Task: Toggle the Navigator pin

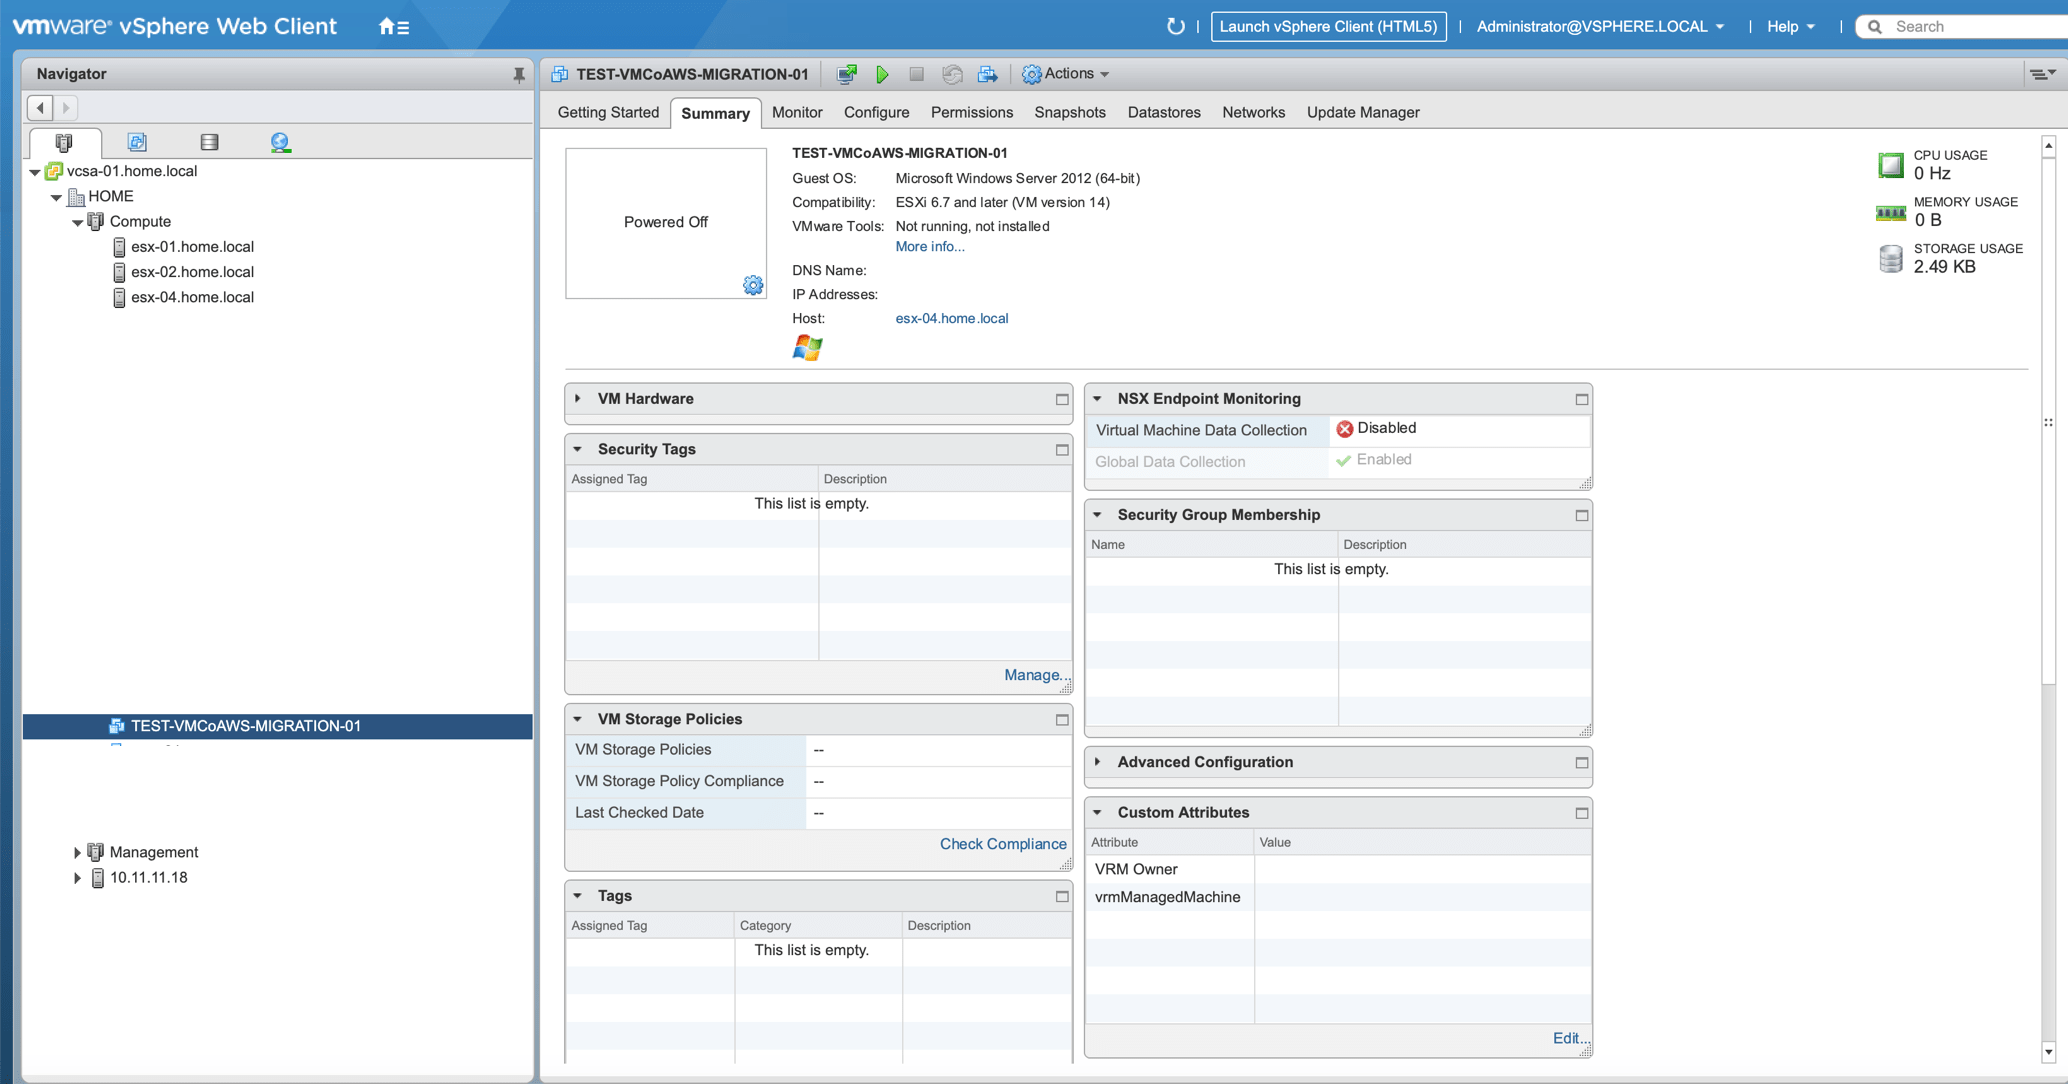Action: point(518,74)
